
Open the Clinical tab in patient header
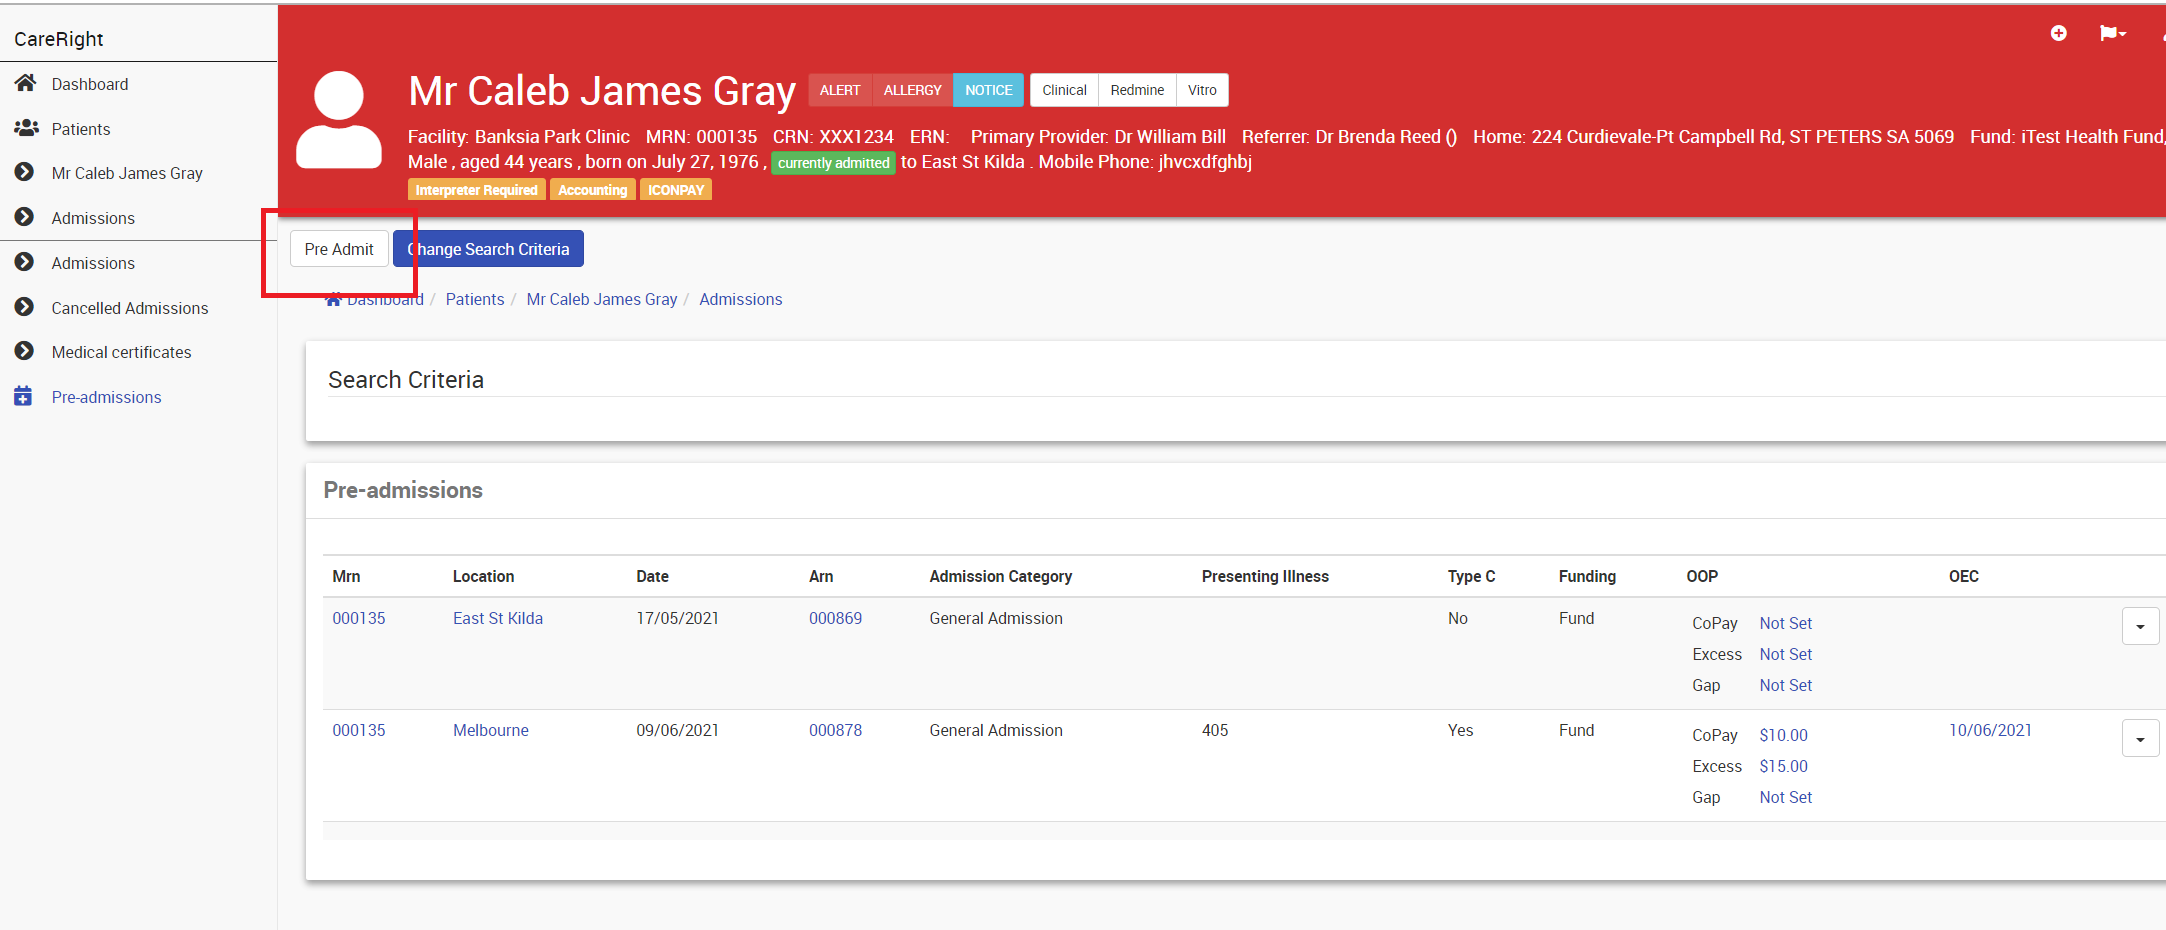point(1064,90)
